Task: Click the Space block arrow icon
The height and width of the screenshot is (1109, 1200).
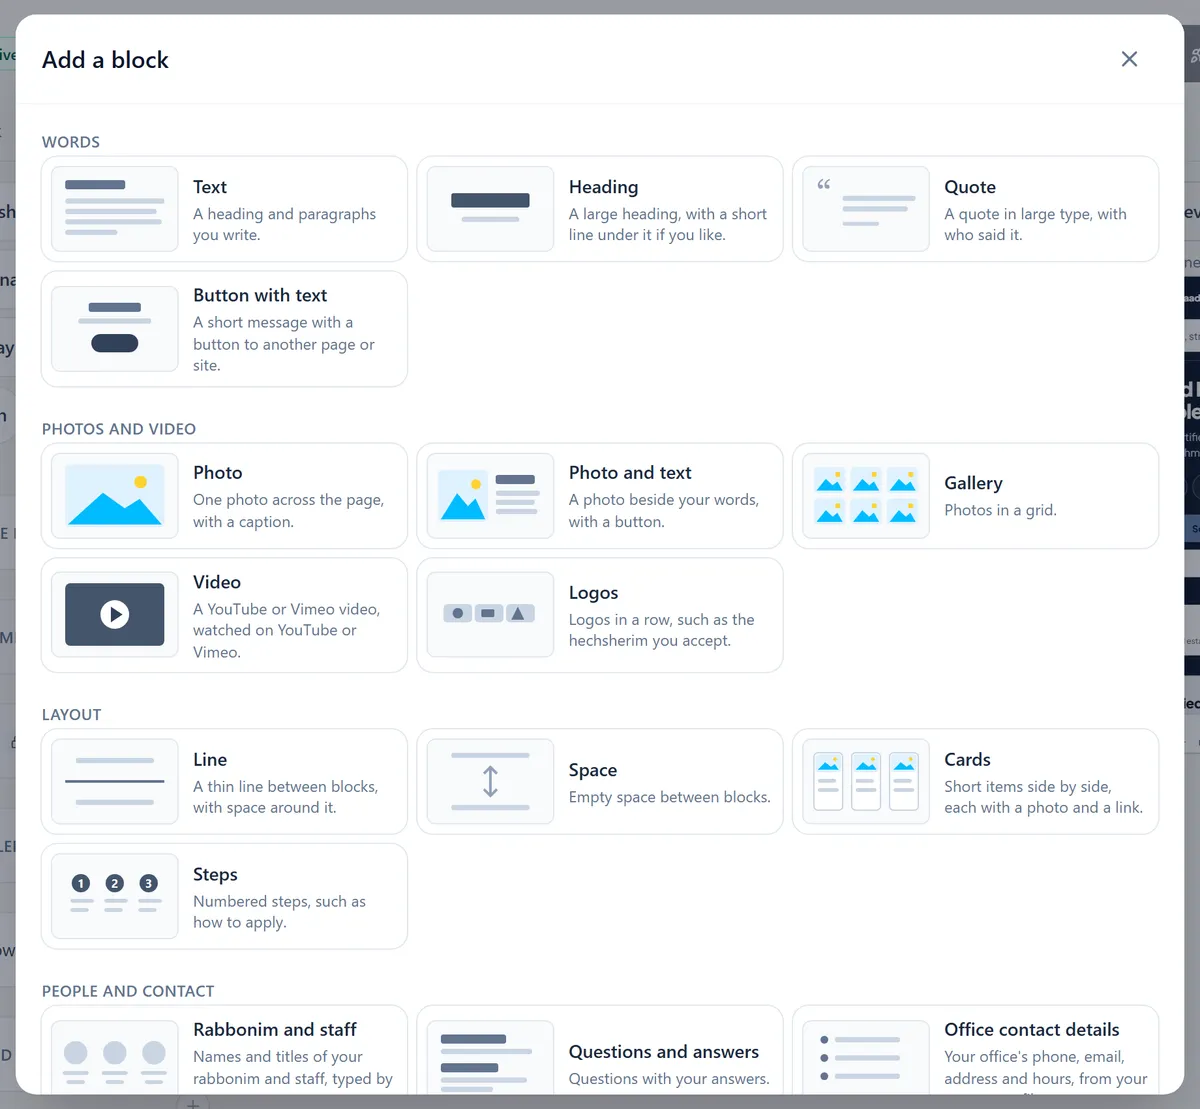Action: 490,781
